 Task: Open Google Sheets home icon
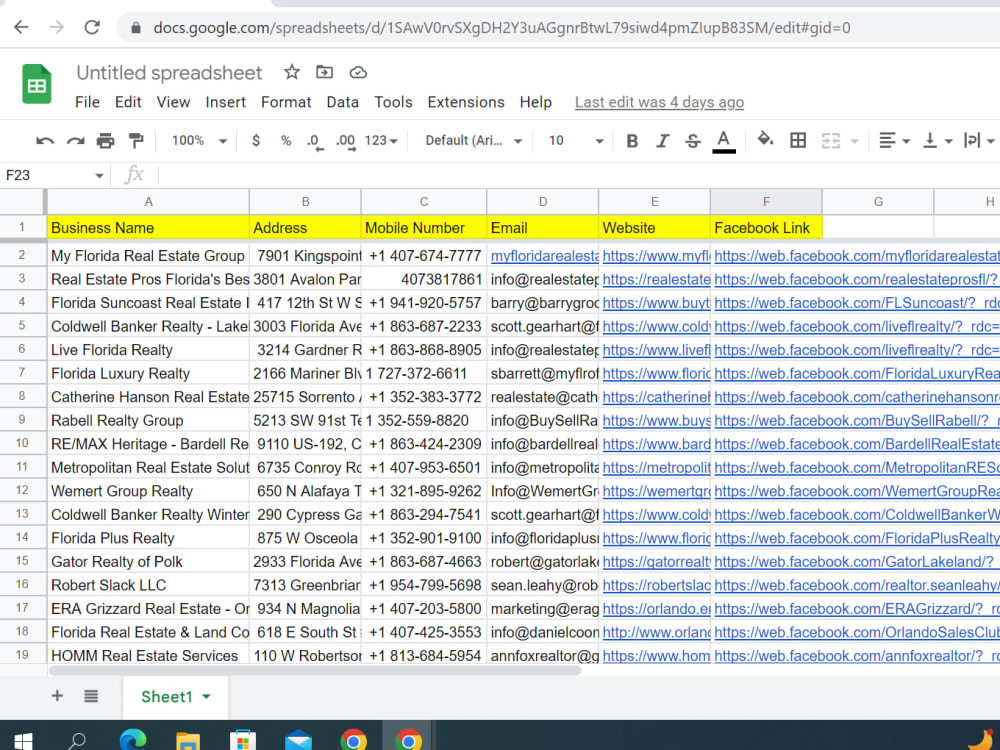coord(36,84)
